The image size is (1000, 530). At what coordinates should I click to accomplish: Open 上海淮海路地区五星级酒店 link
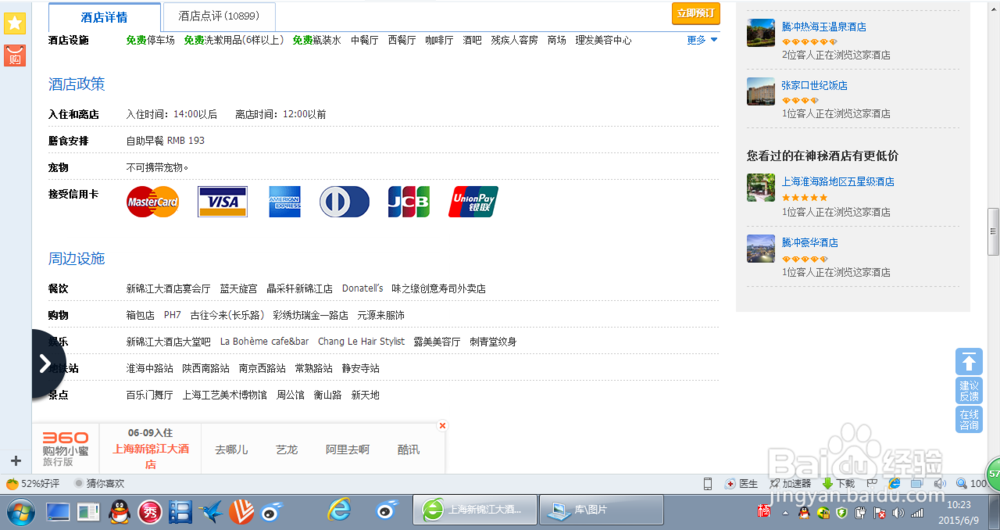pyautogui.click(x=838, y=182)
